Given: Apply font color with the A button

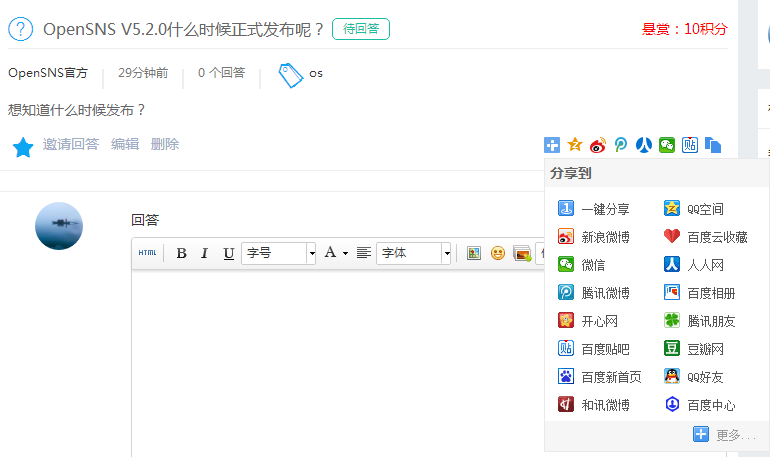Looking at the screenshot, I should point(330,253).
